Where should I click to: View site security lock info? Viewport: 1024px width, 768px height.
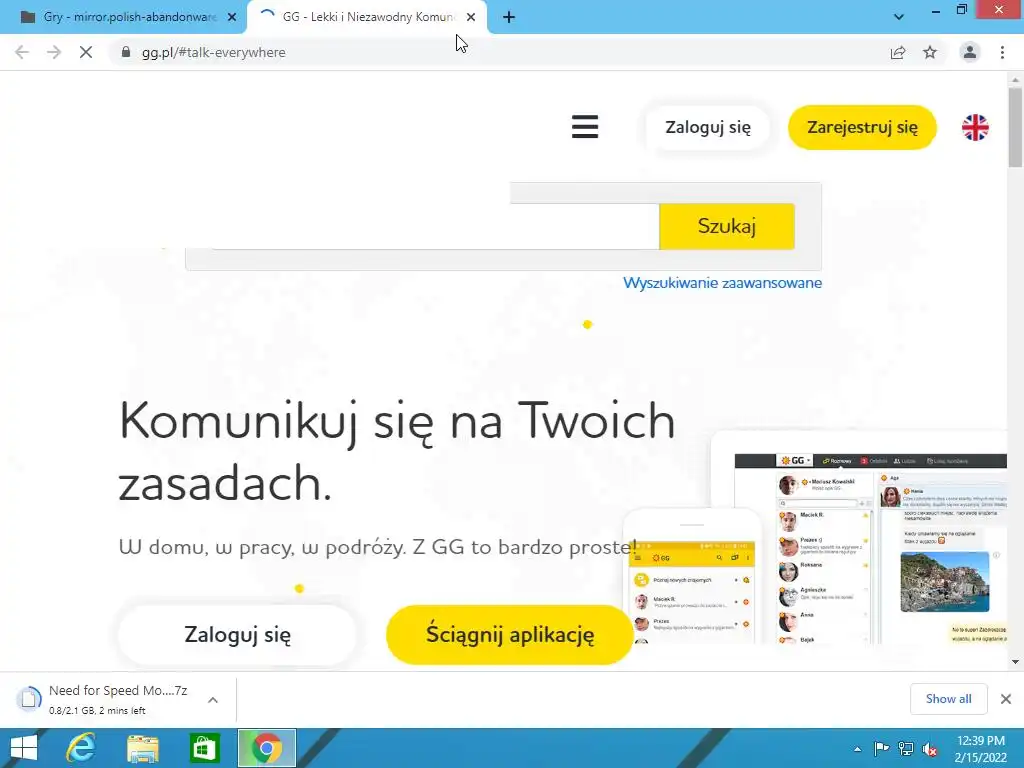[126, 52]
